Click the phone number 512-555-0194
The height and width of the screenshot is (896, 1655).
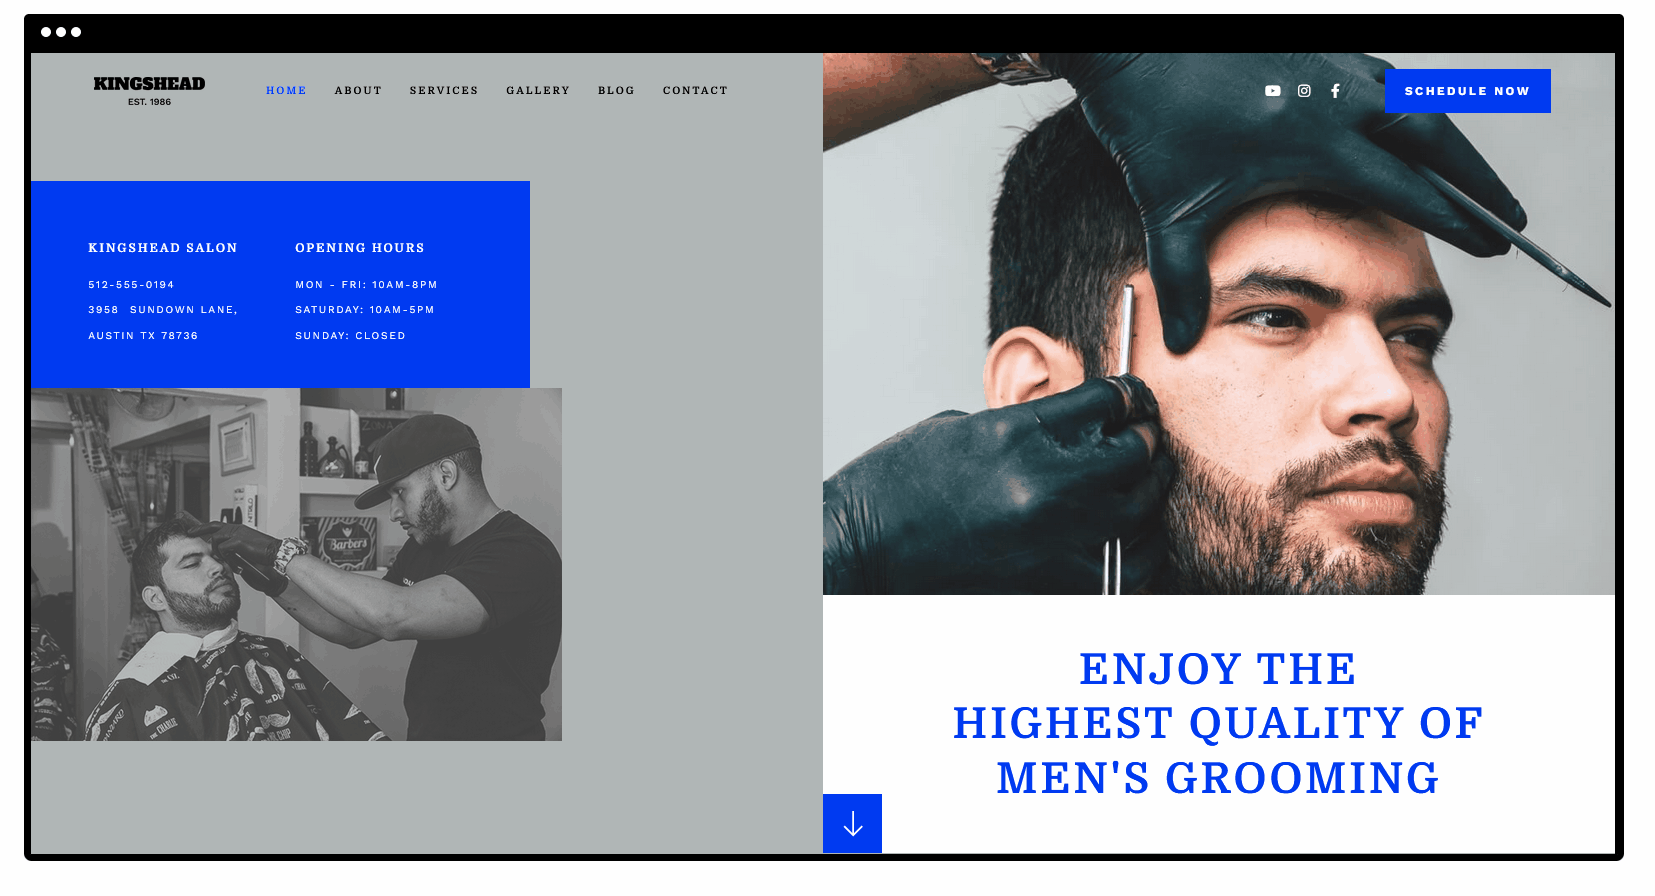click(131, 285)
